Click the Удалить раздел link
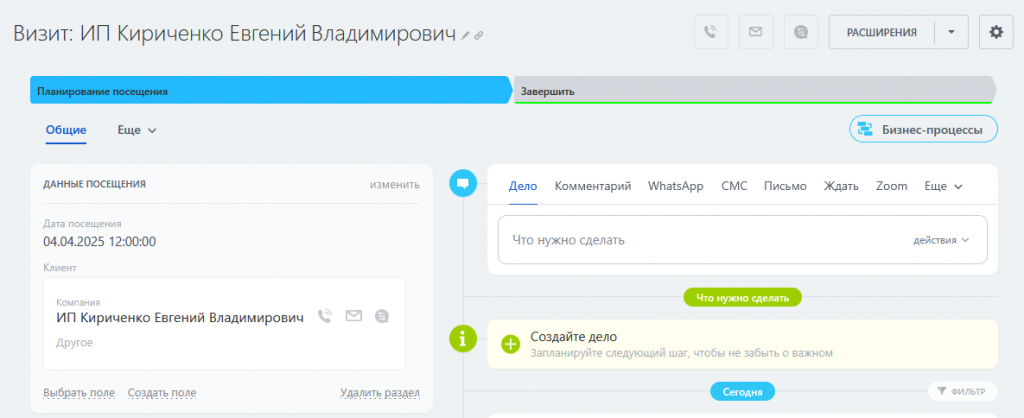Screen dimensions: 1024x418 point(380,393)
